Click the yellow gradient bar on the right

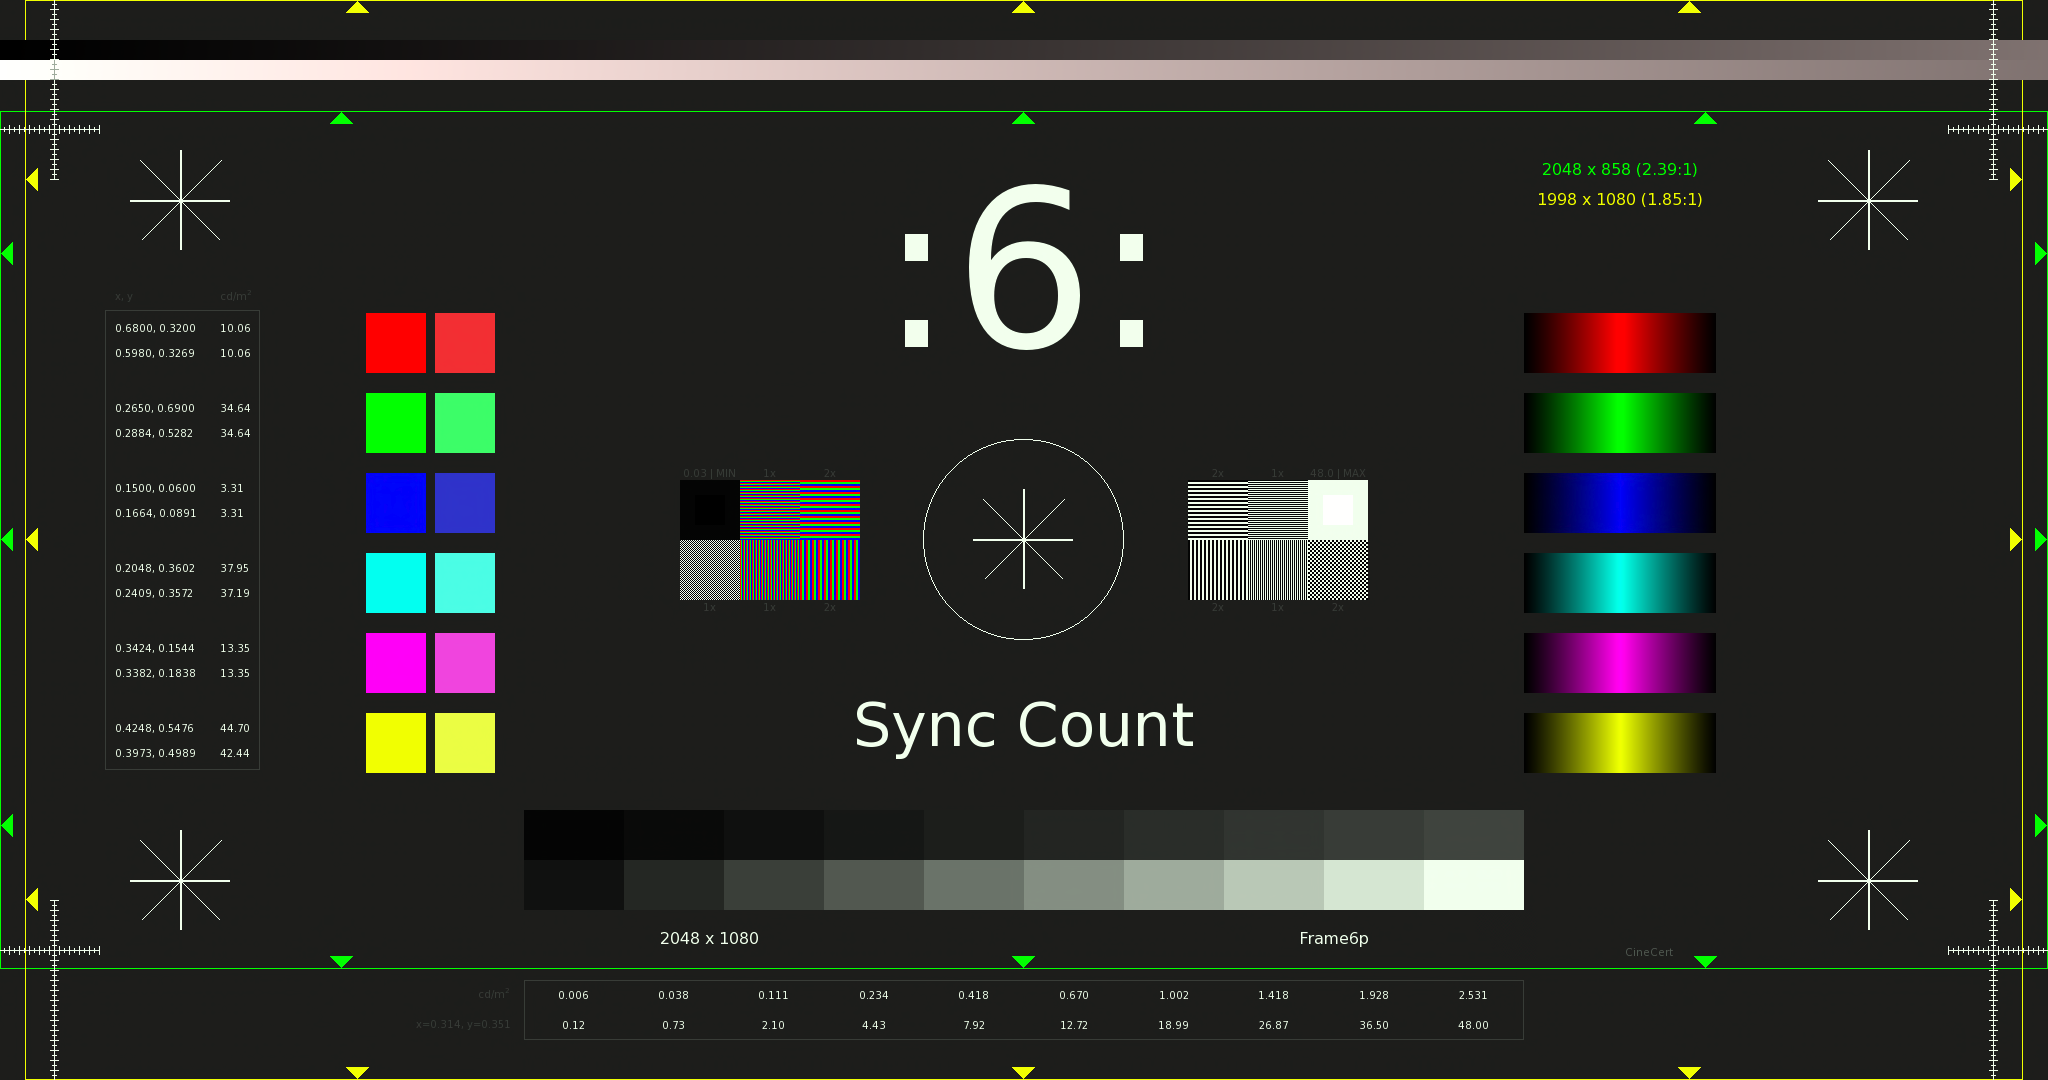click(x=1618, y=743)
